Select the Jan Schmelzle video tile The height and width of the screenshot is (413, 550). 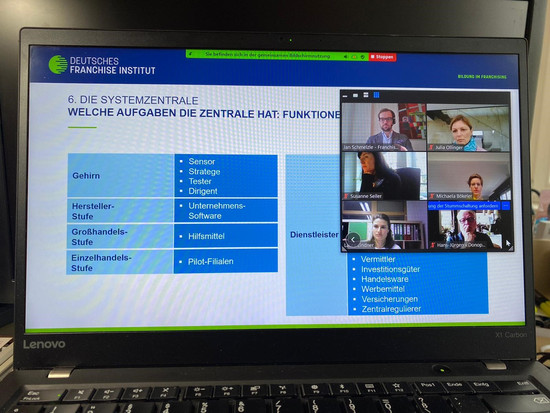(384, 127)
